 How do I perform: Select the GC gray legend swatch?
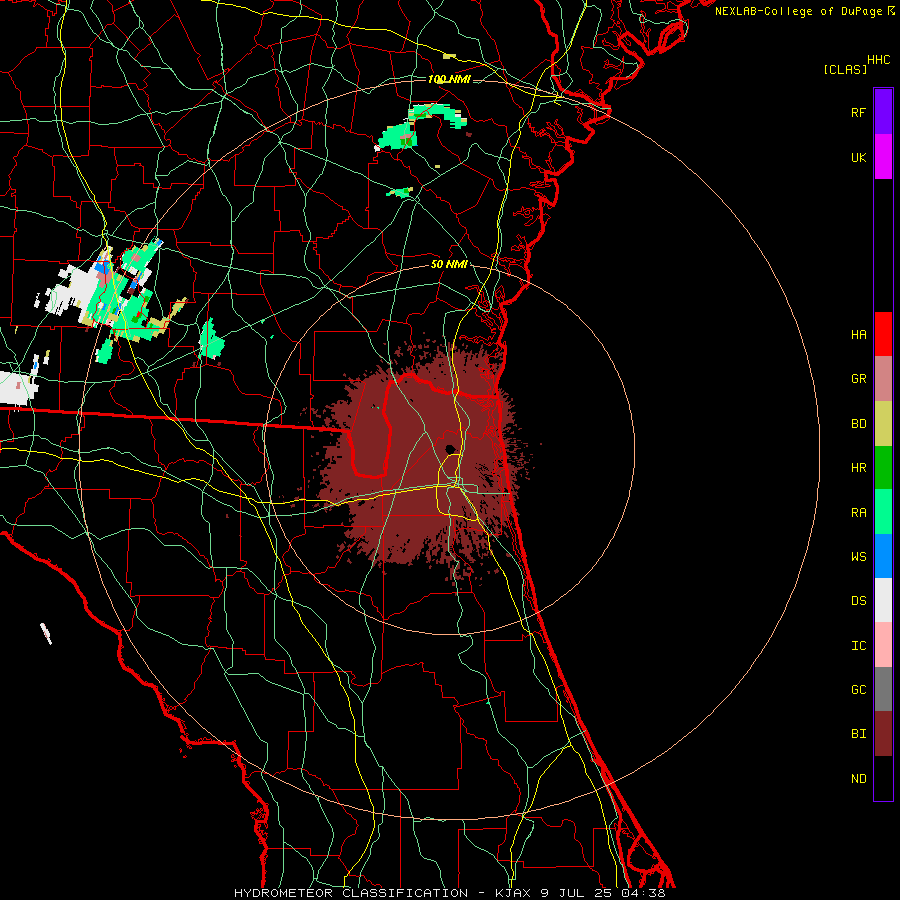[x=883, y=689]
